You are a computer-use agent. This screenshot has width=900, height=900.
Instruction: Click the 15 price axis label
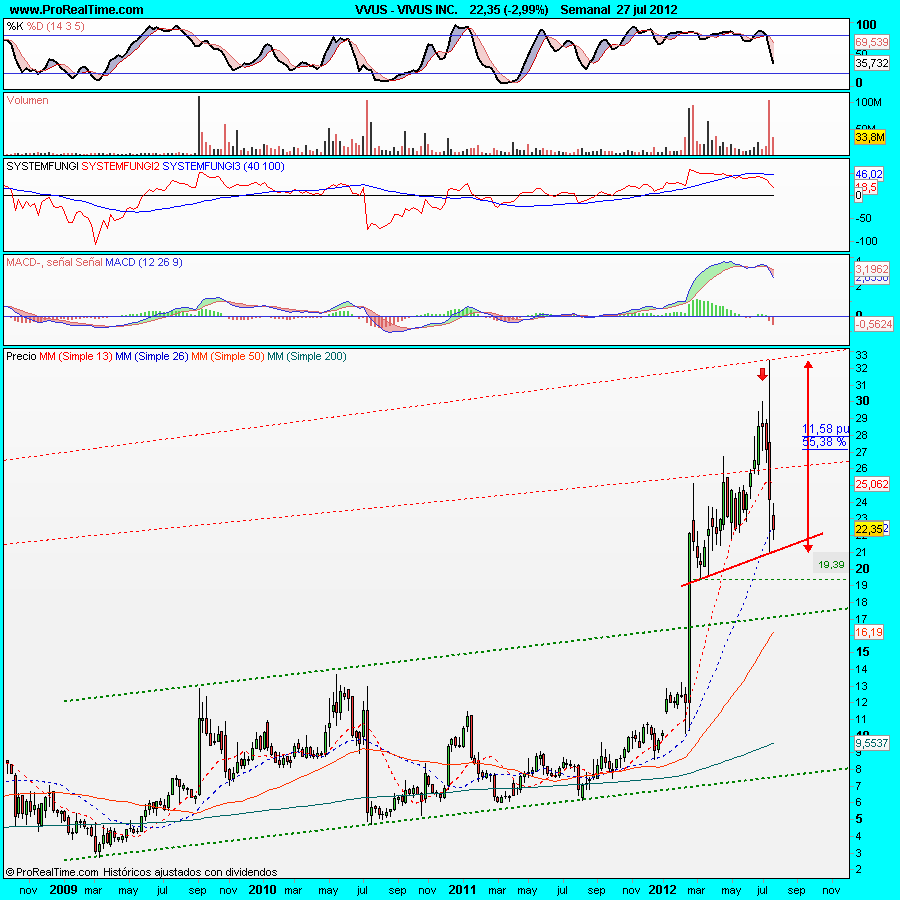(862, 652)
